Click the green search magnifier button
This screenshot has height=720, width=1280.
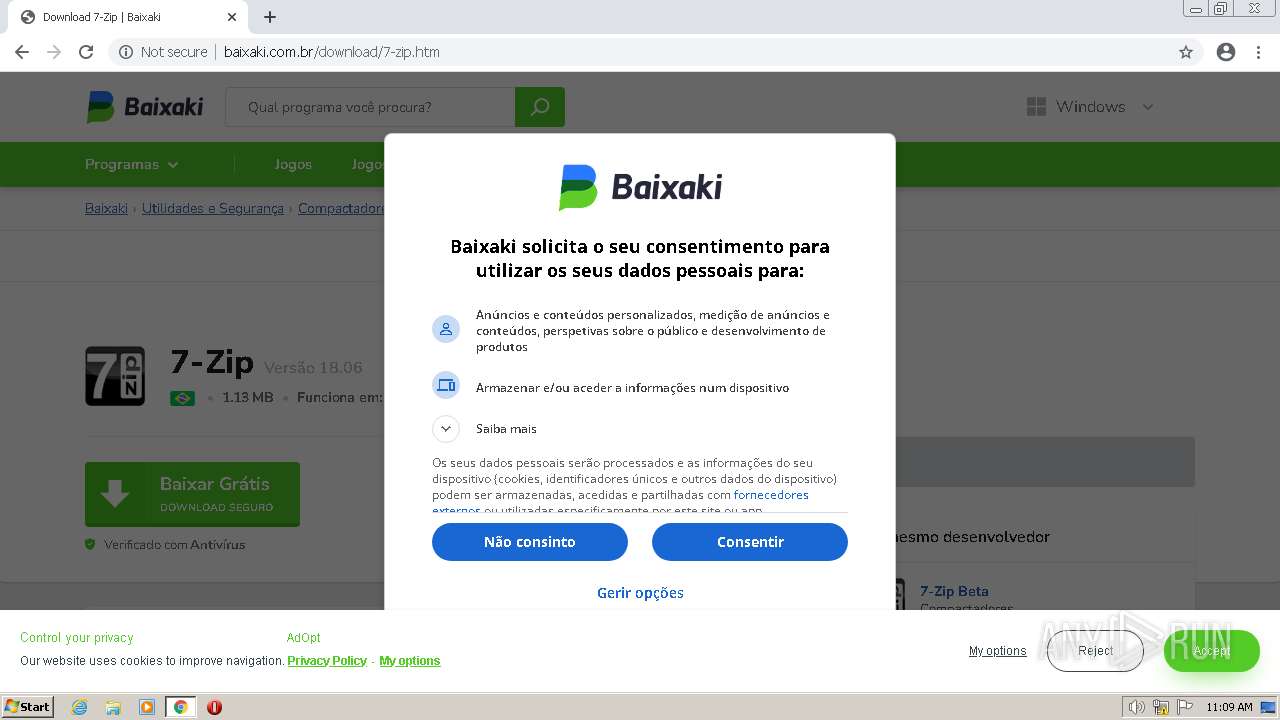tap(540, 107)
